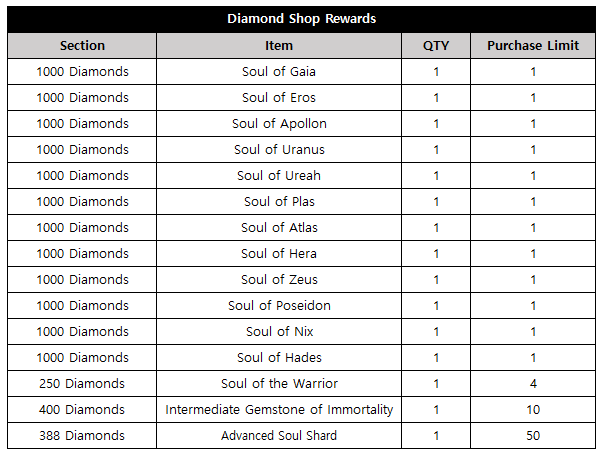The width and height of the screenshot is (603, 455).
Task: Select the Soul of Apollon row item
Action: [279, 123]
